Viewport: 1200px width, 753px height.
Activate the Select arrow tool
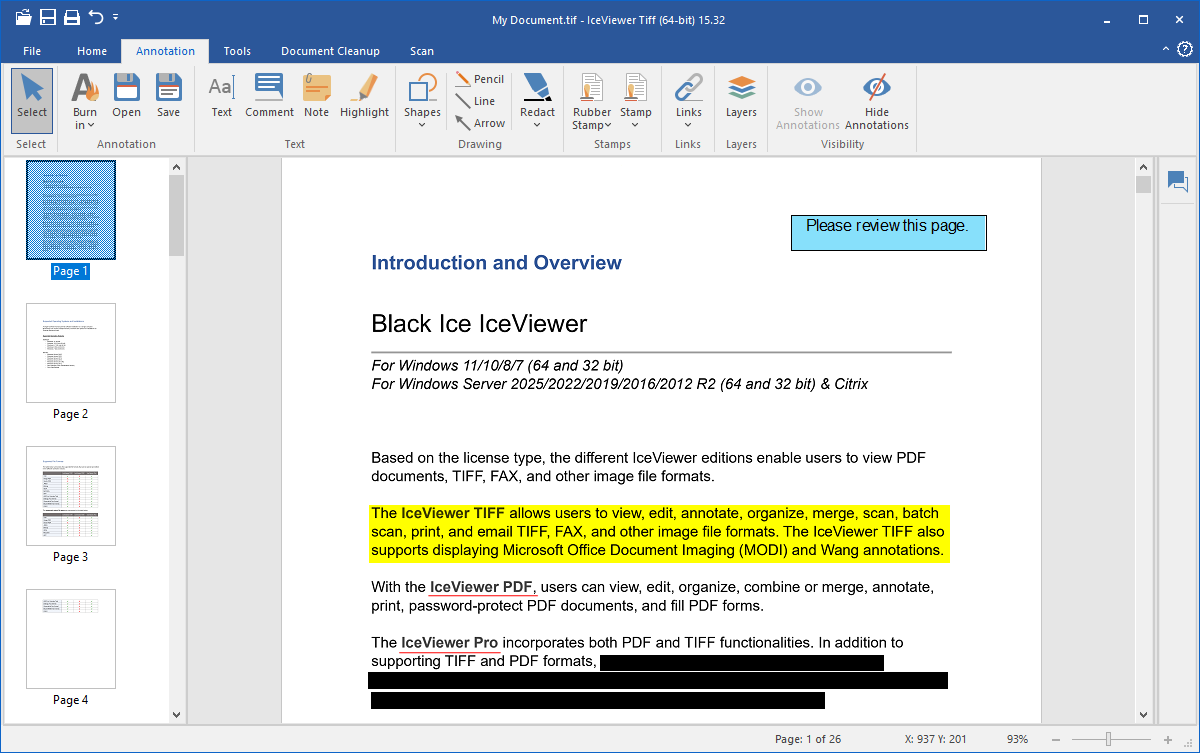coord(32,100)
